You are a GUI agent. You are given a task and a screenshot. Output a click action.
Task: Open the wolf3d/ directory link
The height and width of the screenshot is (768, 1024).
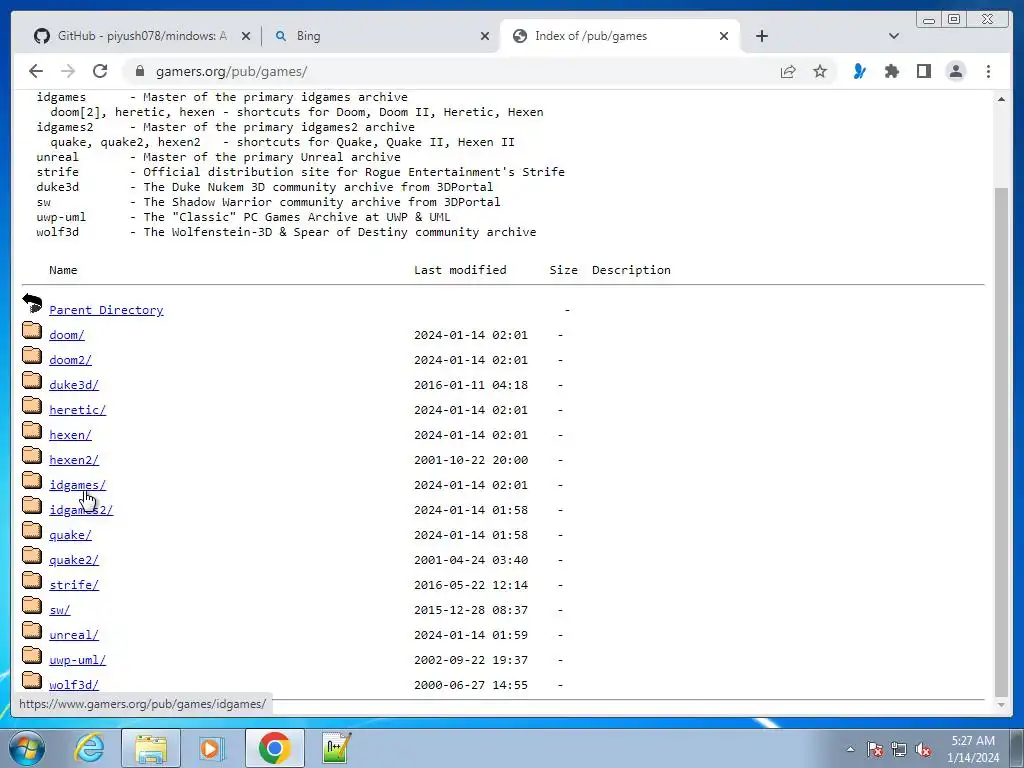[x=74, y=685]
